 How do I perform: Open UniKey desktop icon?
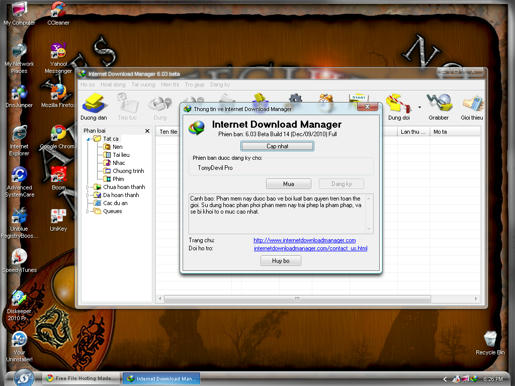(58, 220)
